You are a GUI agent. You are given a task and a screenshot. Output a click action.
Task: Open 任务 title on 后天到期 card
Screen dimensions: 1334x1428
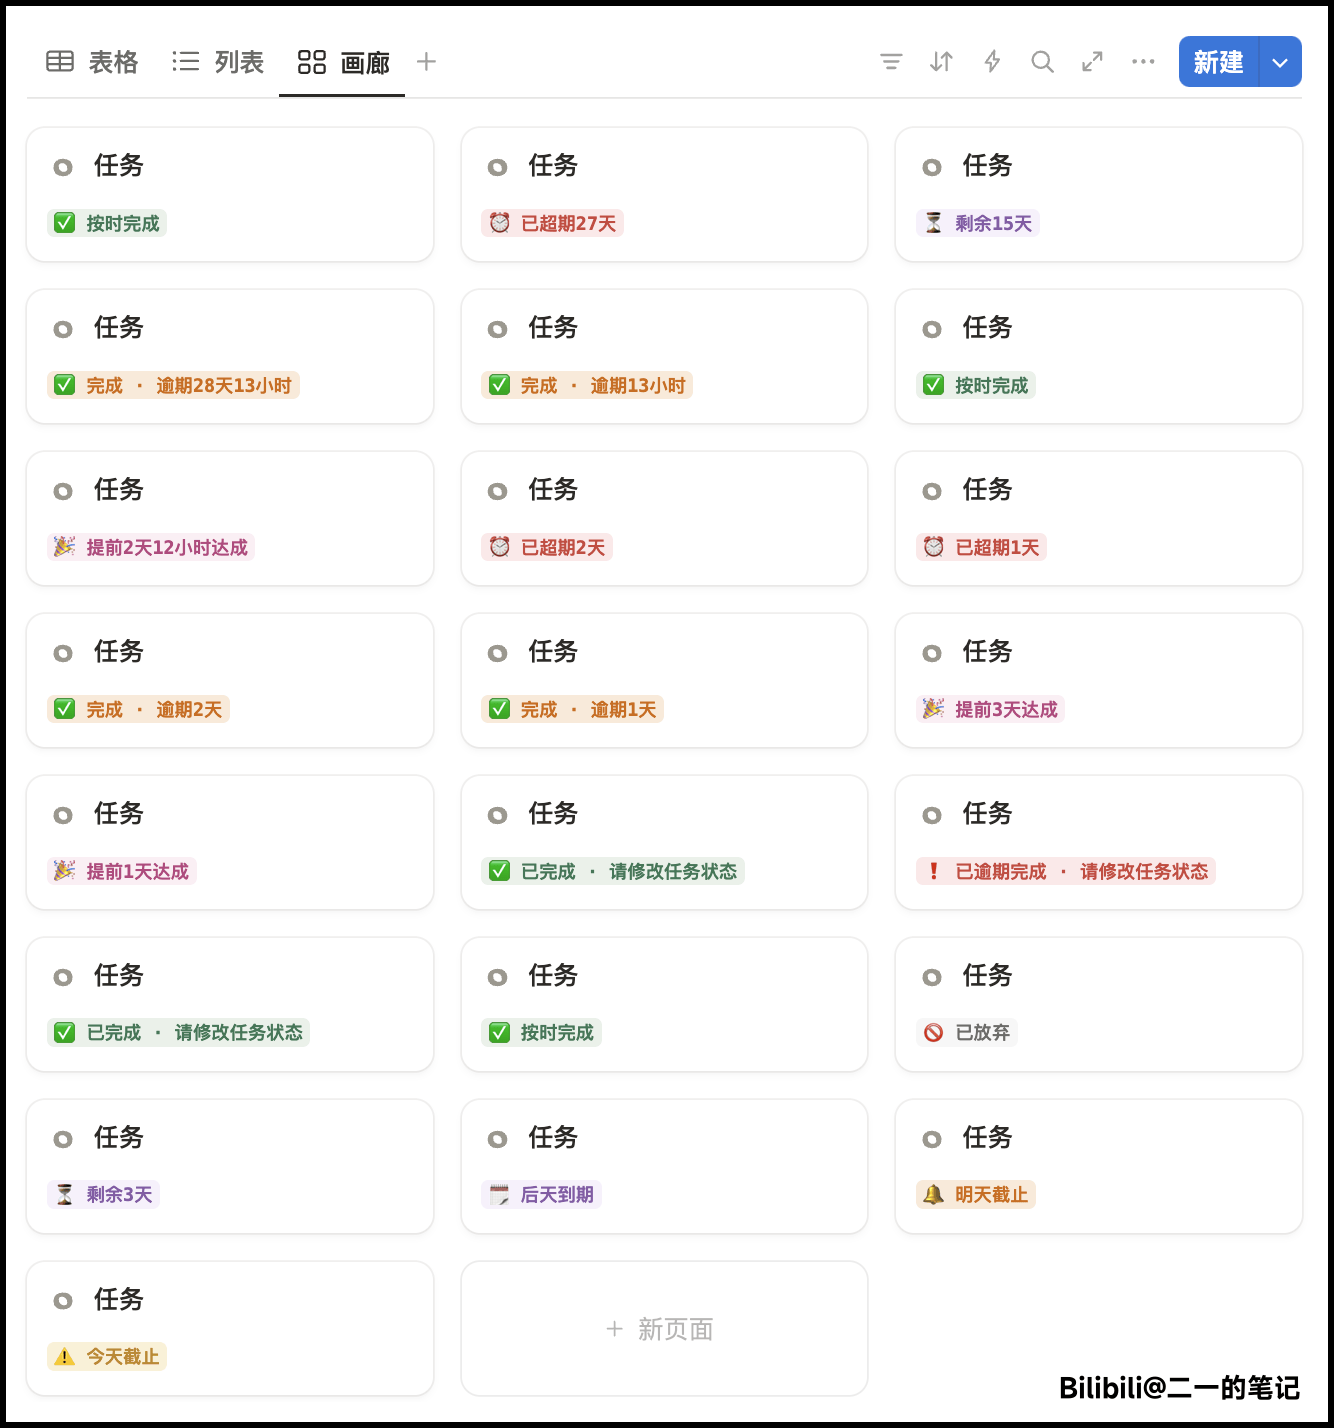tap(553, 1137)
